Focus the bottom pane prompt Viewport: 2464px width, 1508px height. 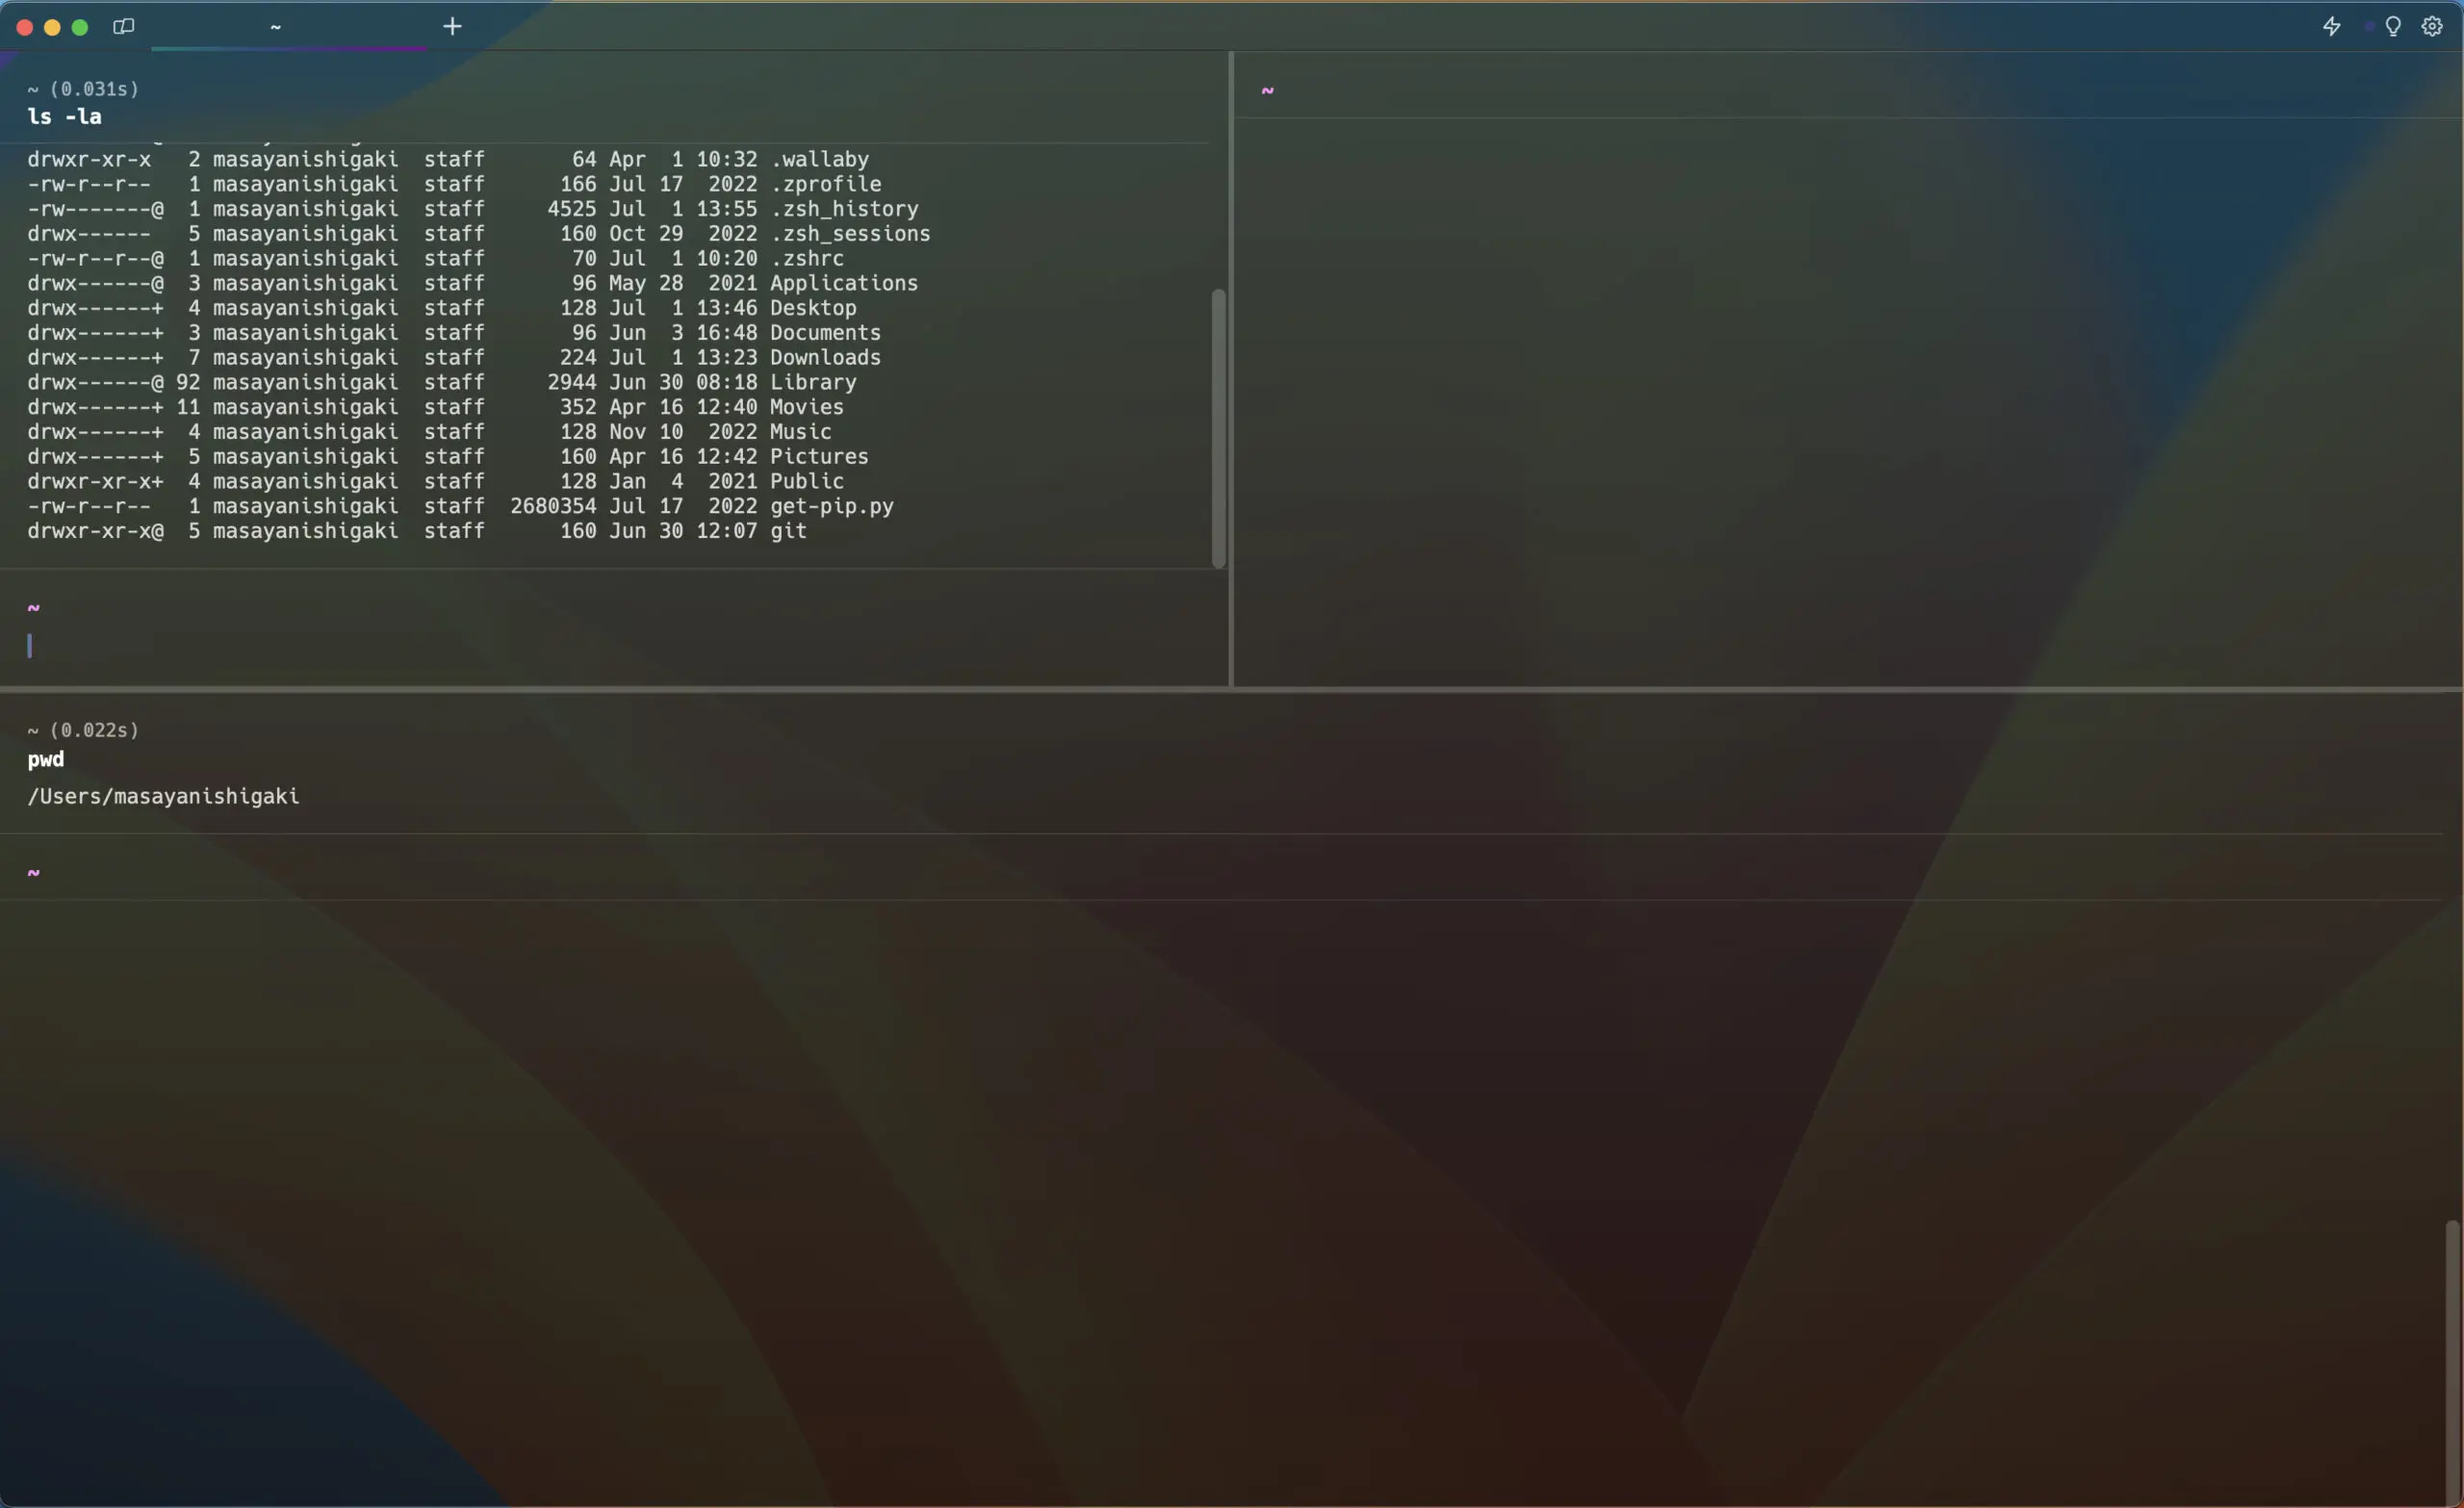(x=33, y=872)
